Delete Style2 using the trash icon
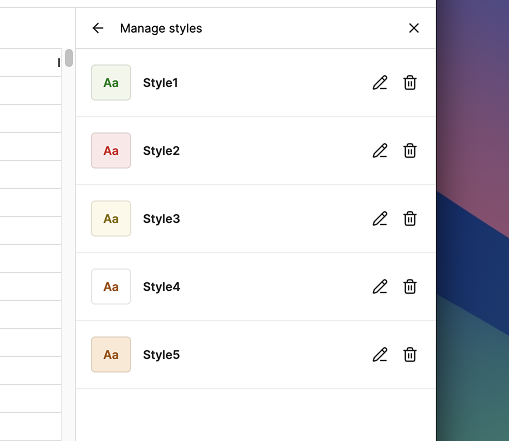The height and width of the screenshot is (441, 509). pos(410,151)
